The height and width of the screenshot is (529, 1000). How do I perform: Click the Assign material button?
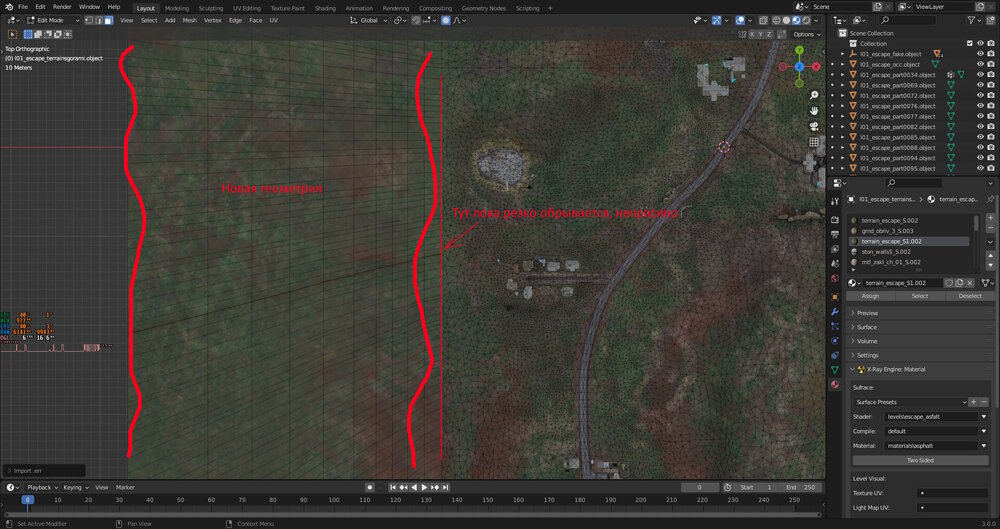(870, 296)
